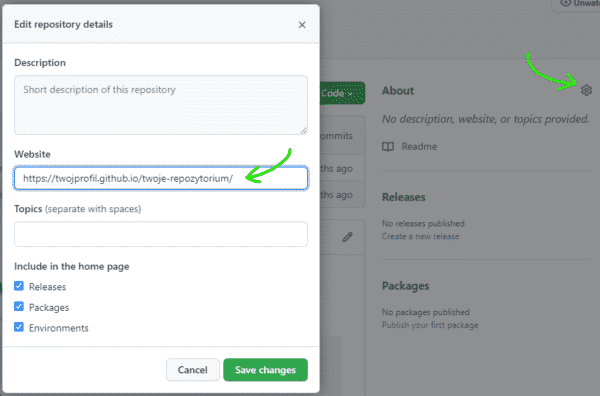Click the Topics input field

(161, 234)
